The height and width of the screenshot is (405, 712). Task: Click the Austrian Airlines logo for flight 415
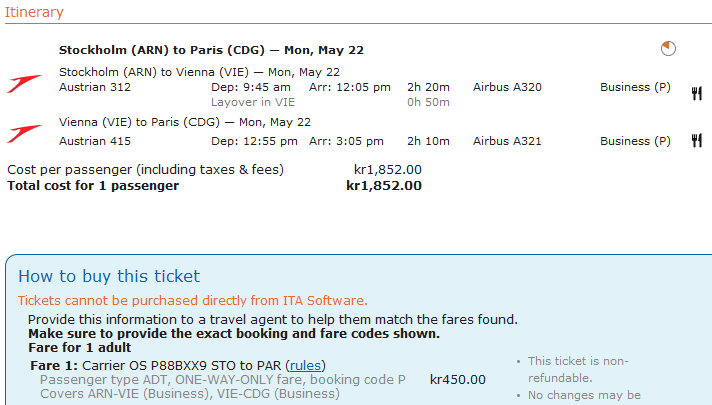[x=24, y=132]
